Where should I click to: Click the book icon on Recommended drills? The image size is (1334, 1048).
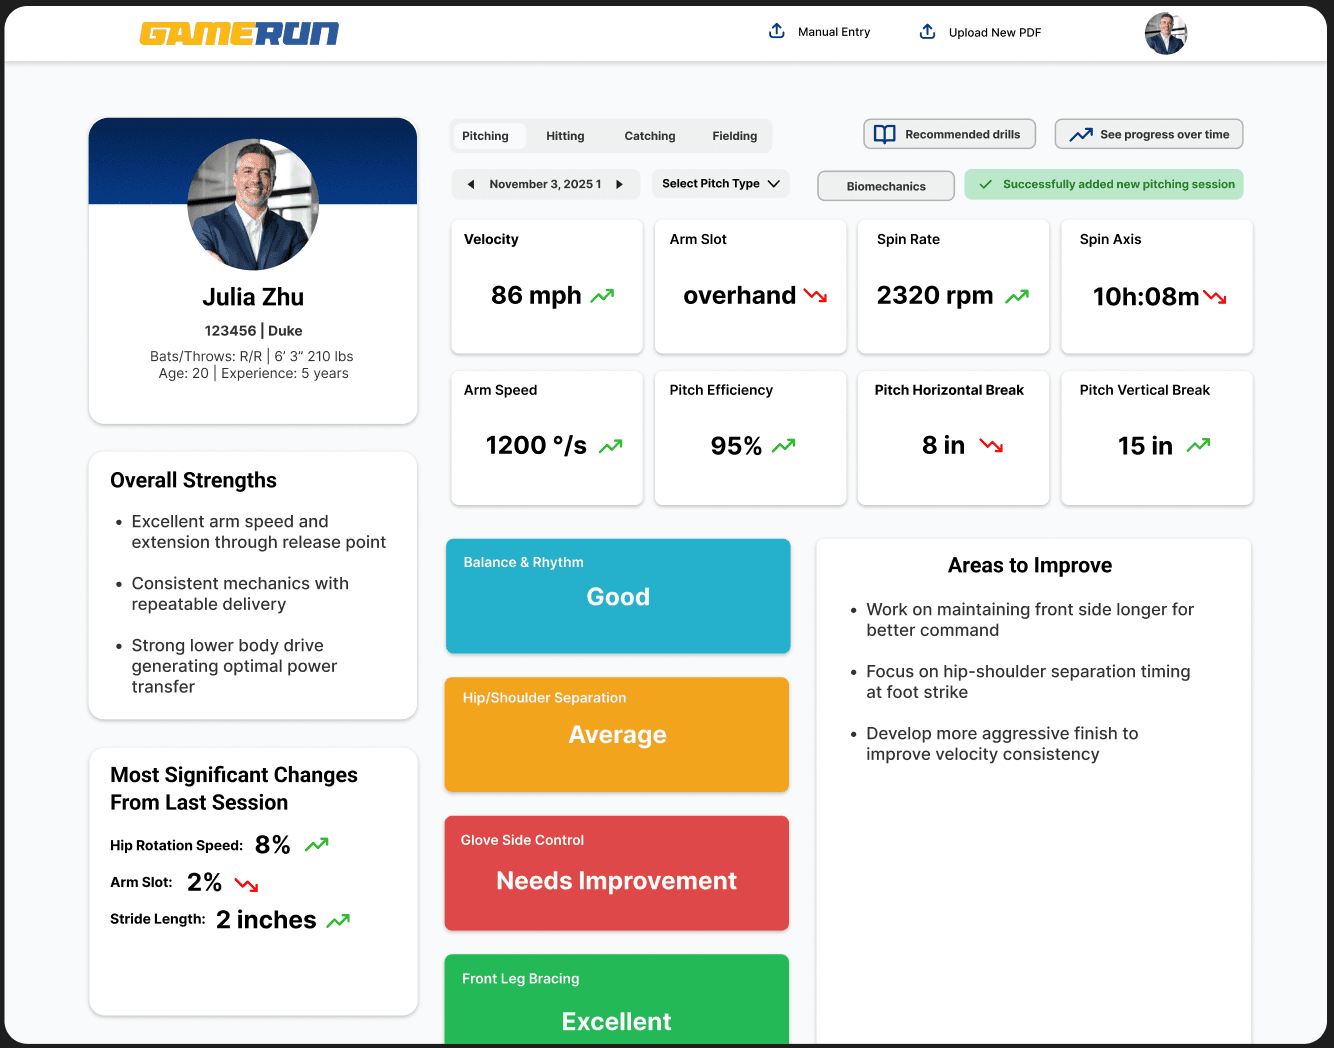point(884,133)
